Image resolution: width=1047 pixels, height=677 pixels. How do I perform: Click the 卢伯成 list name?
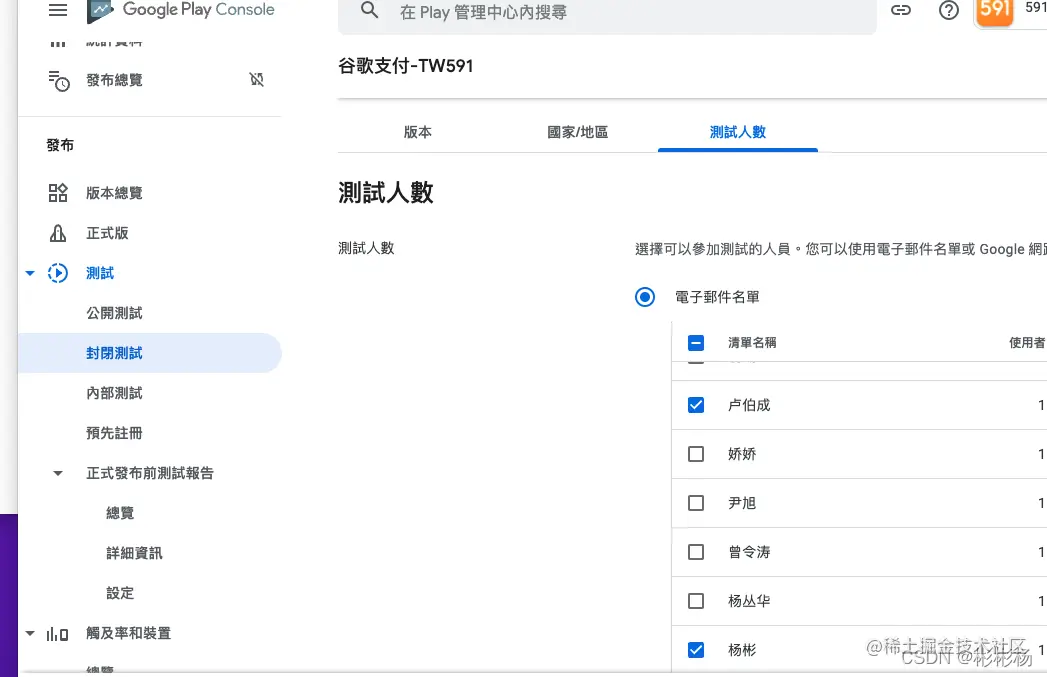click(749, 405)
